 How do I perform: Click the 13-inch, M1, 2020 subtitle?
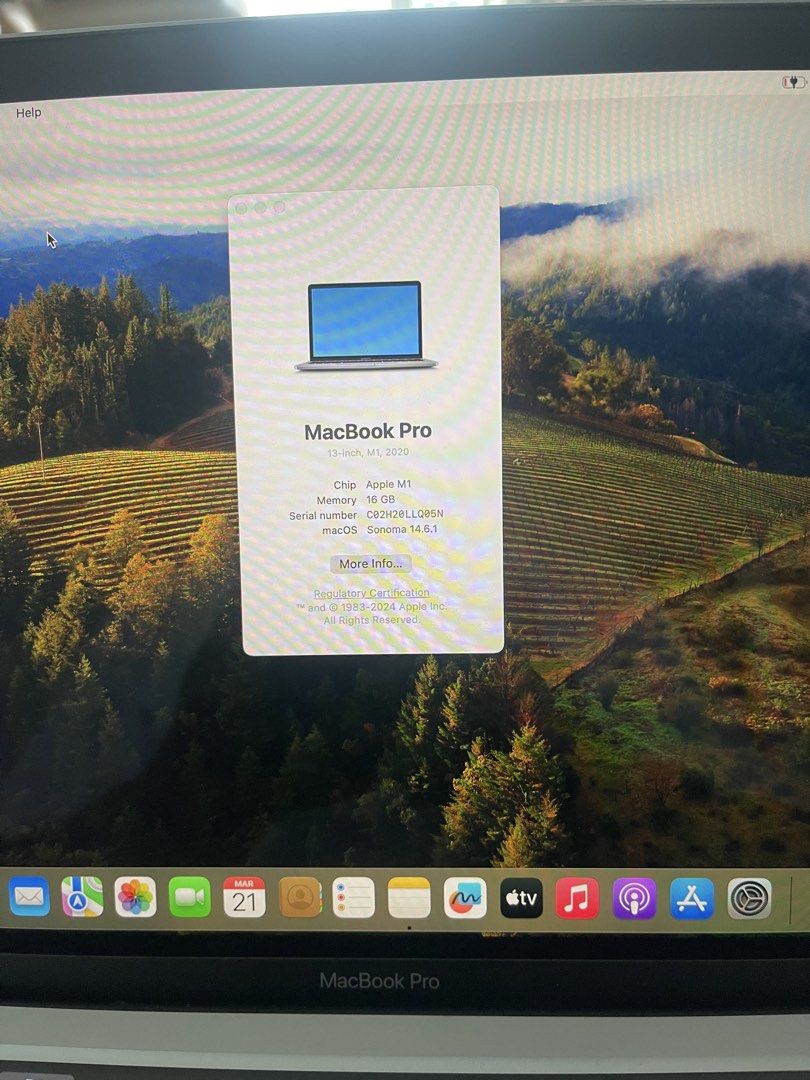pos(368,452)
